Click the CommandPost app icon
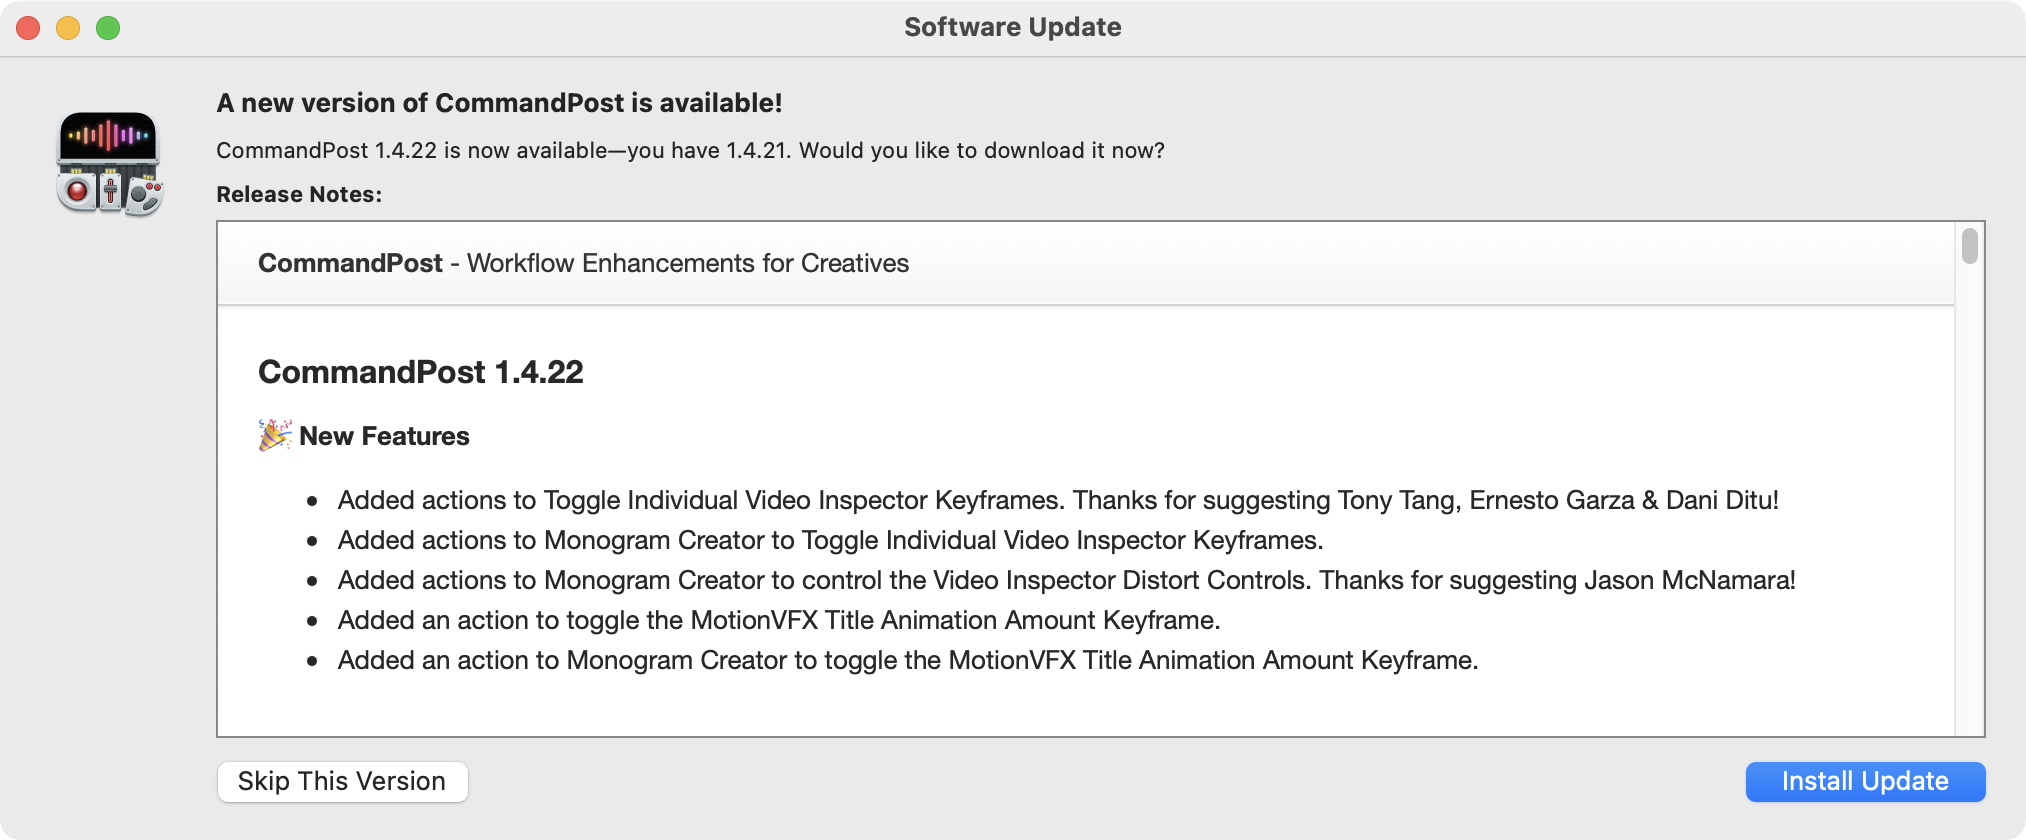This screenshot has height=840, width=2026. pyautogui.click(x=109, y=163)
